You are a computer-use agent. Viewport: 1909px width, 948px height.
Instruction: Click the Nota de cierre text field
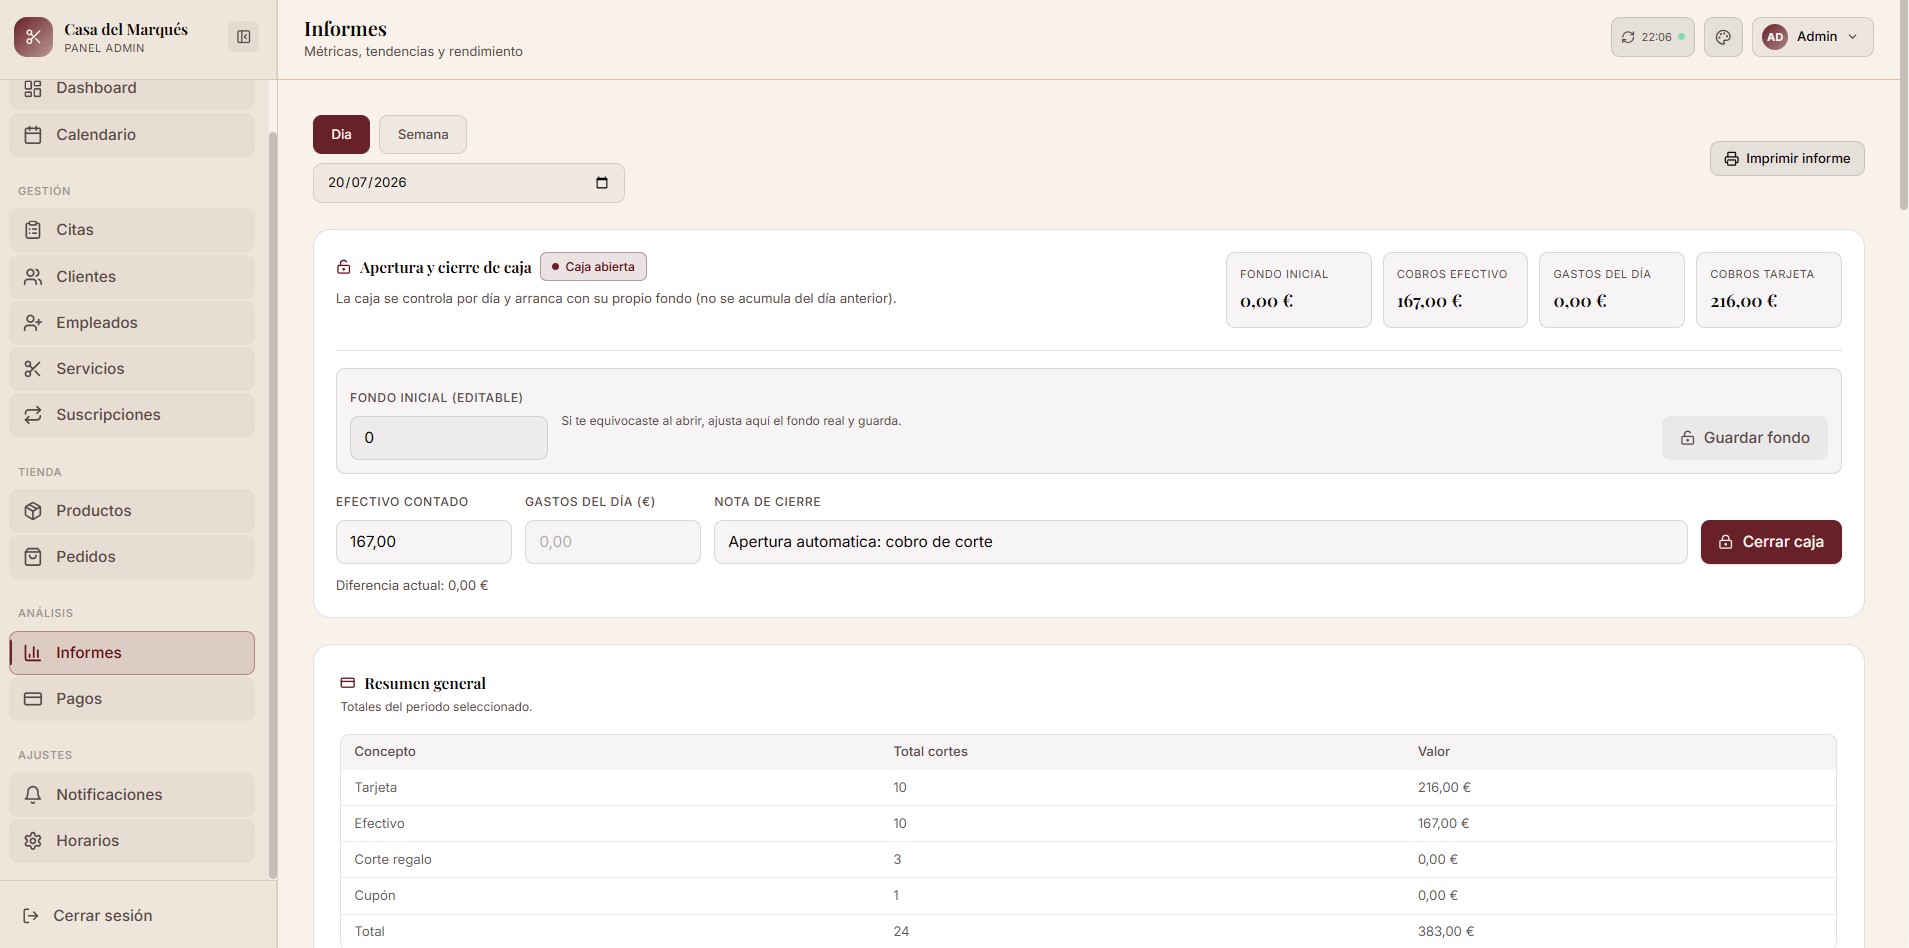1200,542
